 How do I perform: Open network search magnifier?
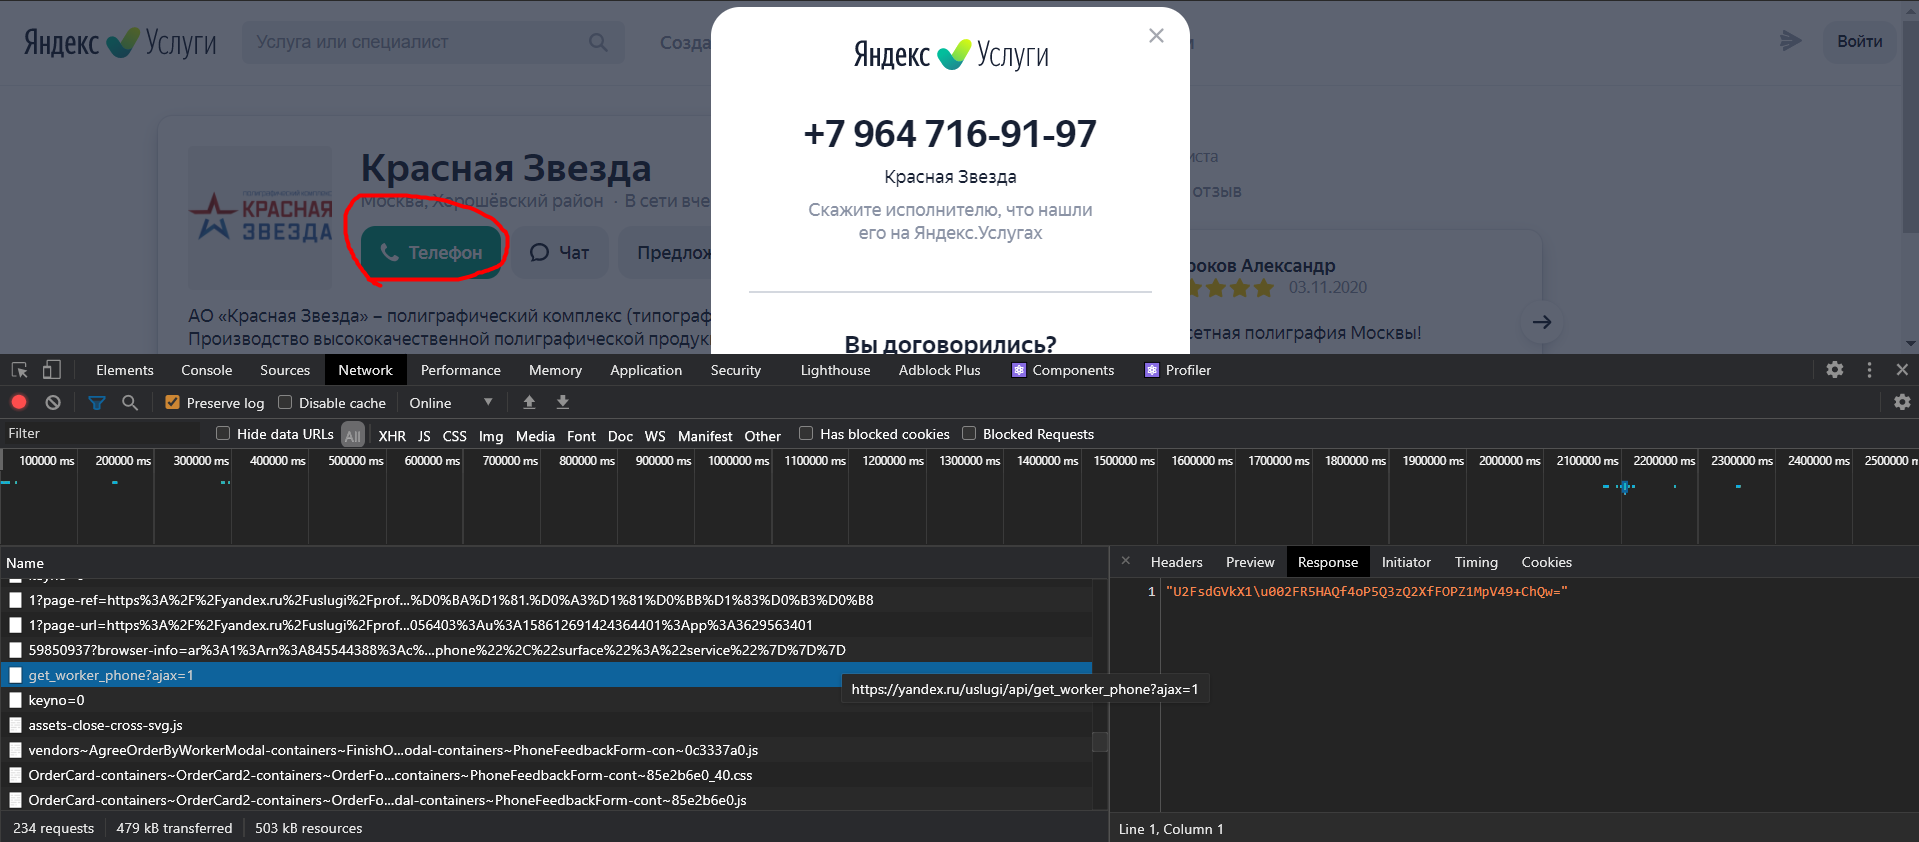[130, 402]
